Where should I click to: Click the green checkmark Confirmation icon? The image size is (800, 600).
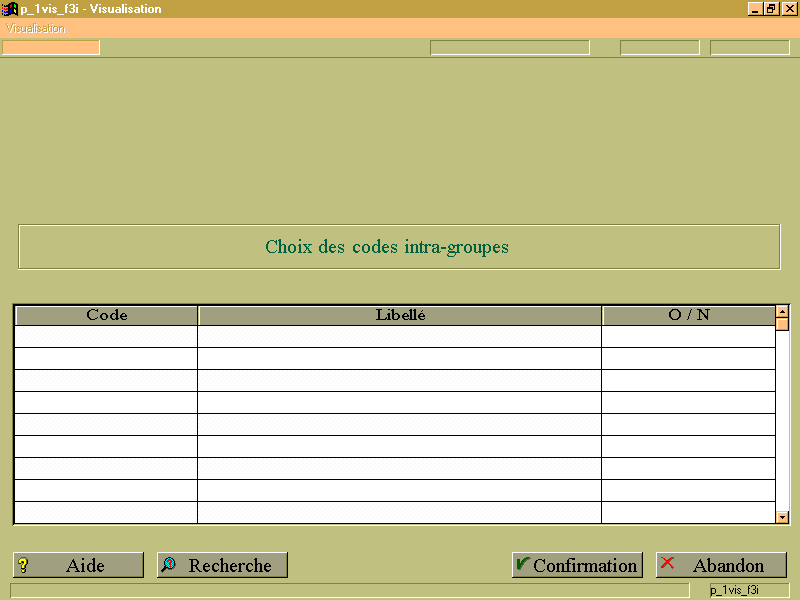pyautogui.click(x=522, y=563)
